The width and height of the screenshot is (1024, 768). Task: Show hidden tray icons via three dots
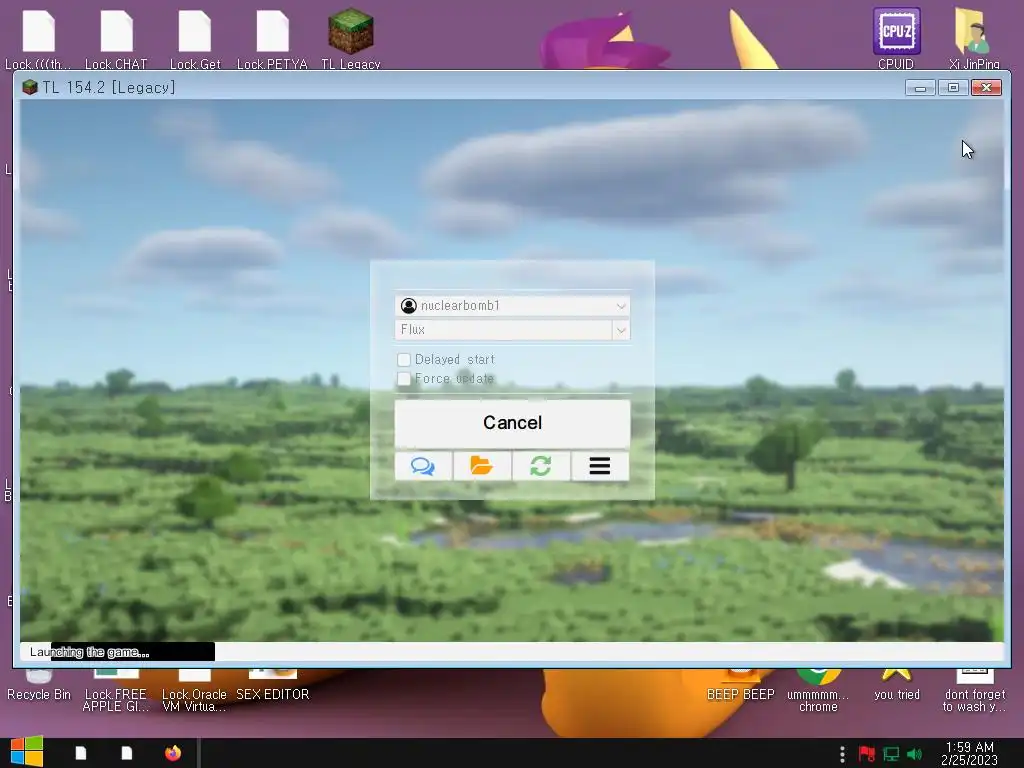(842, 754)
